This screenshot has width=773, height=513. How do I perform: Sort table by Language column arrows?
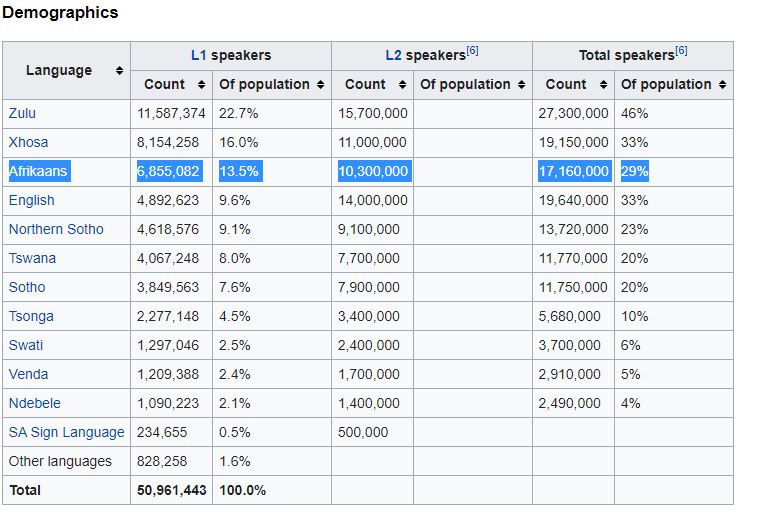[119, 70]
